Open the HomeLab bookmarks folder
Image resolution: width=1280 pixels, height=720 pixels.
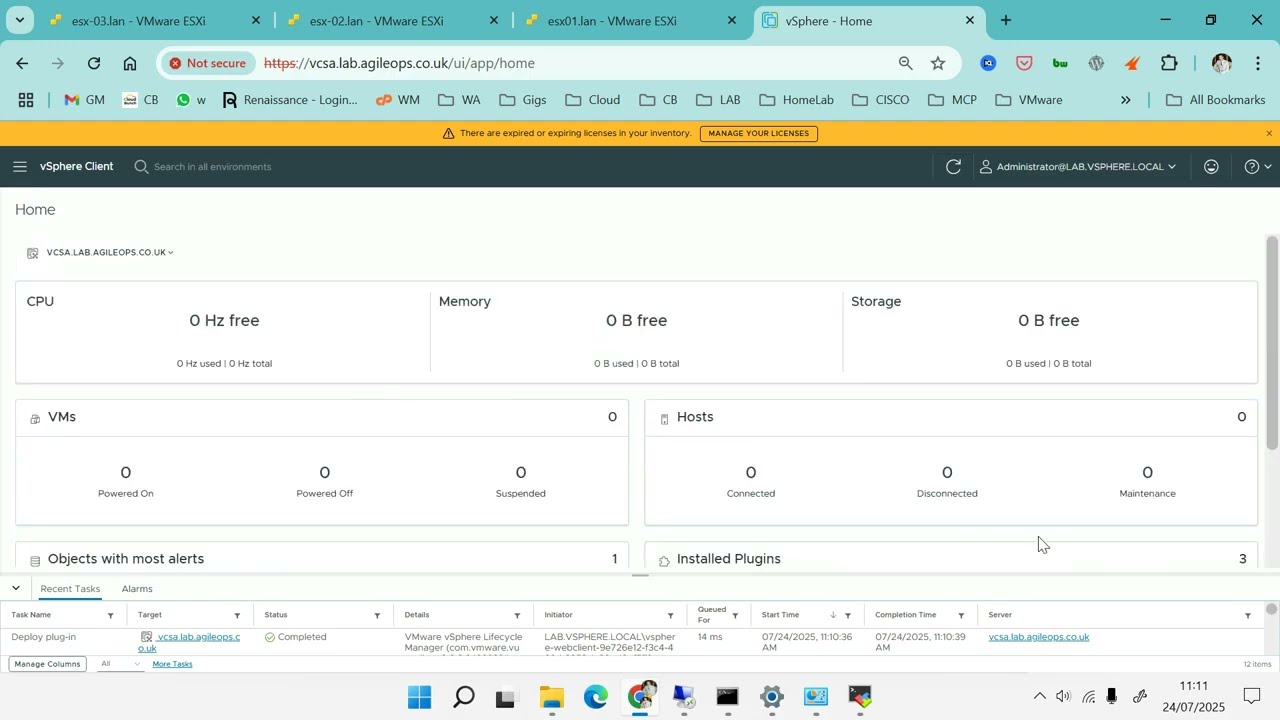(796, 100)
